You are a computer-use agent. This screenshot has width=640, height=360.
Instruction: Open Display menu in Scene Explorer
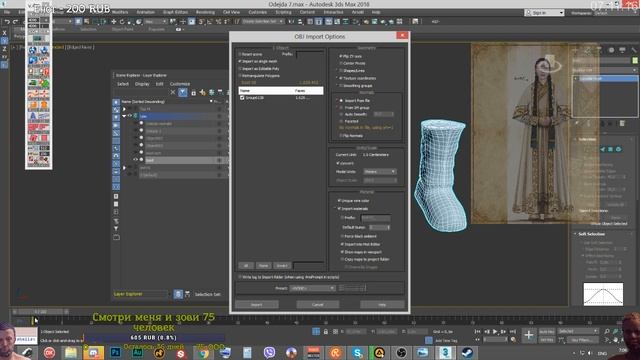coord(142,84)
